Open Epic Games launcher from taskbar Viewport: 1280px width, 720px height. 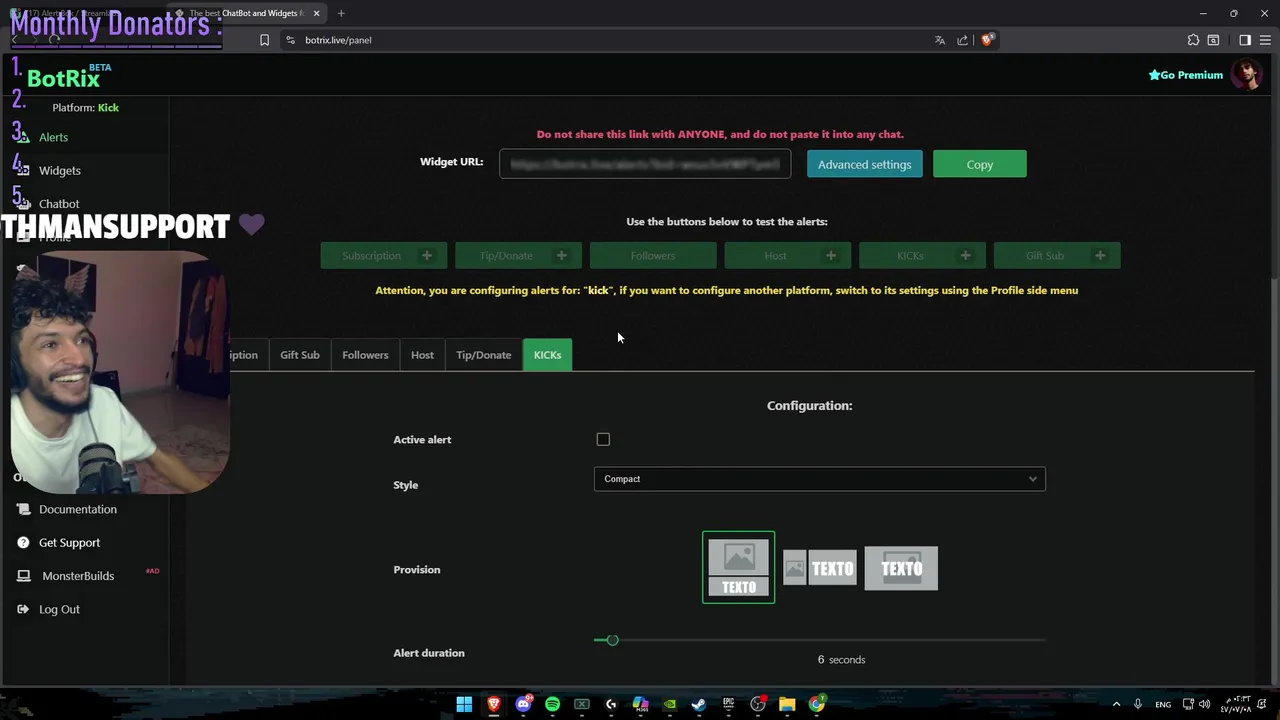click(x=729, y=704)
